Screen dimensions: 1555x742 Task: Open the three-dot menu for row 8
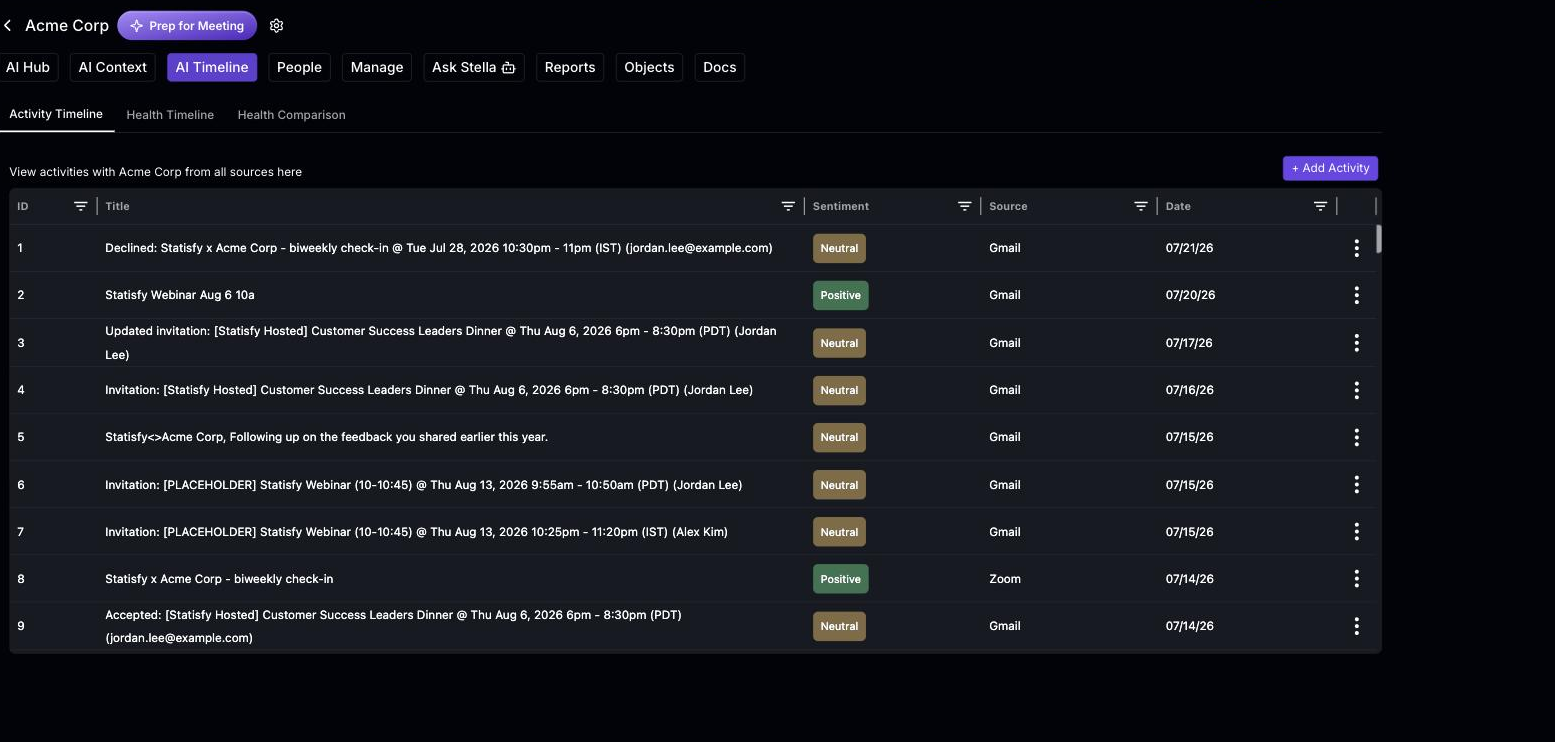point(1356,579)
